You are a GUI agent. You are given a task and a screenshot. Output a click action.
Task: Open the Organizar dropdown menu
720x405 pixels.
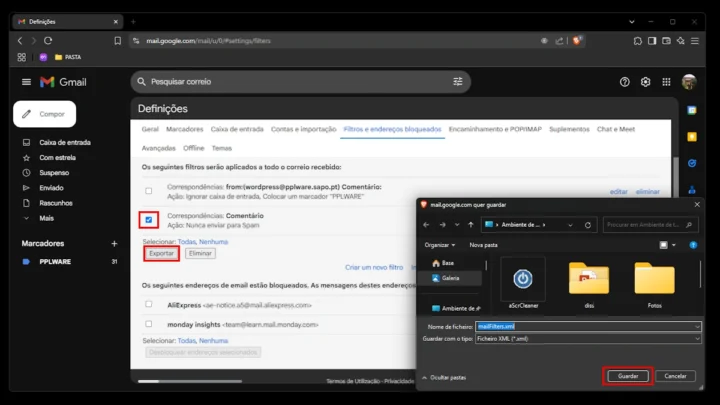[x=440, y=244]
